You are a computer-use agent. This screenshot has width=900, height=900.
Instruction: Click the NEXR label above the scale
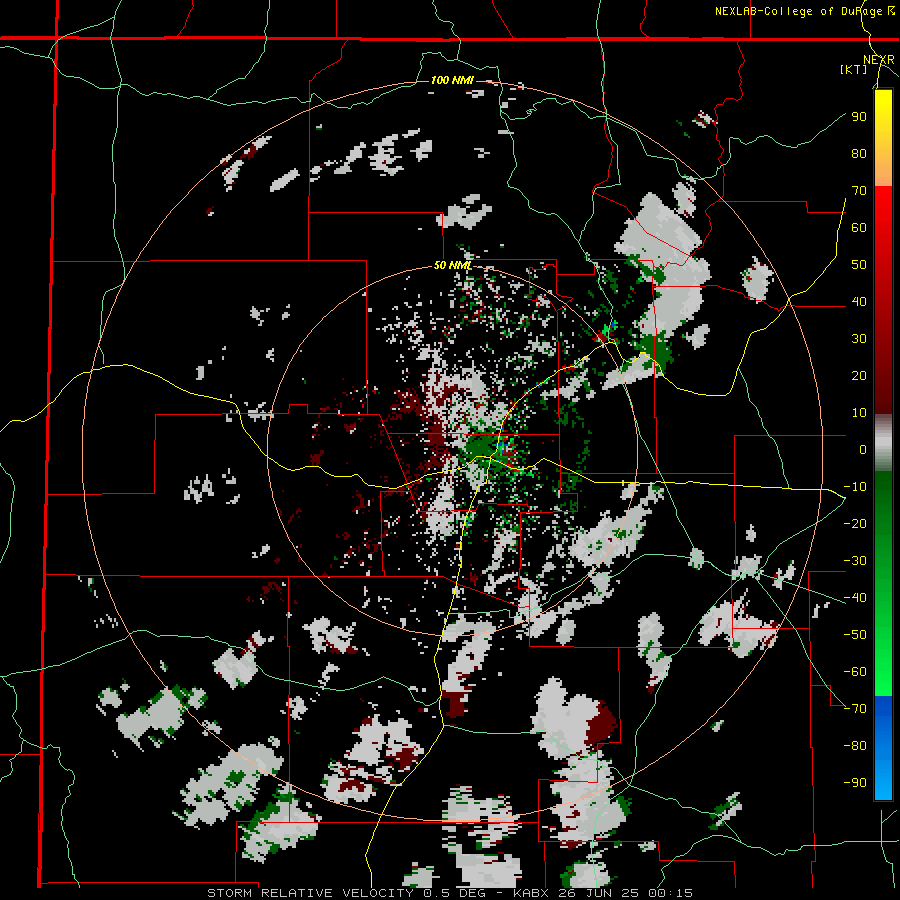click(879, 60)
